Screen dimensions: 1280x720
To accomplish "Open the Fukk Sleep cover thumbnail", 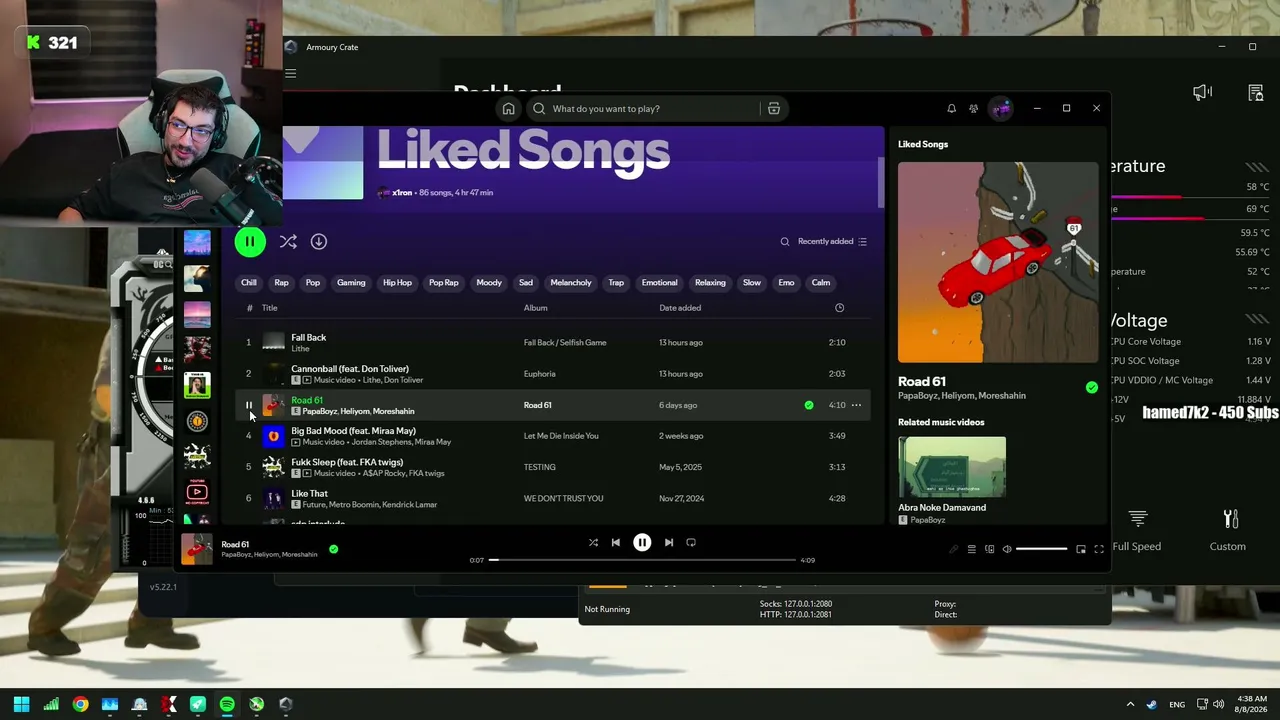I will pyautogui.click(x=273, y=467).
